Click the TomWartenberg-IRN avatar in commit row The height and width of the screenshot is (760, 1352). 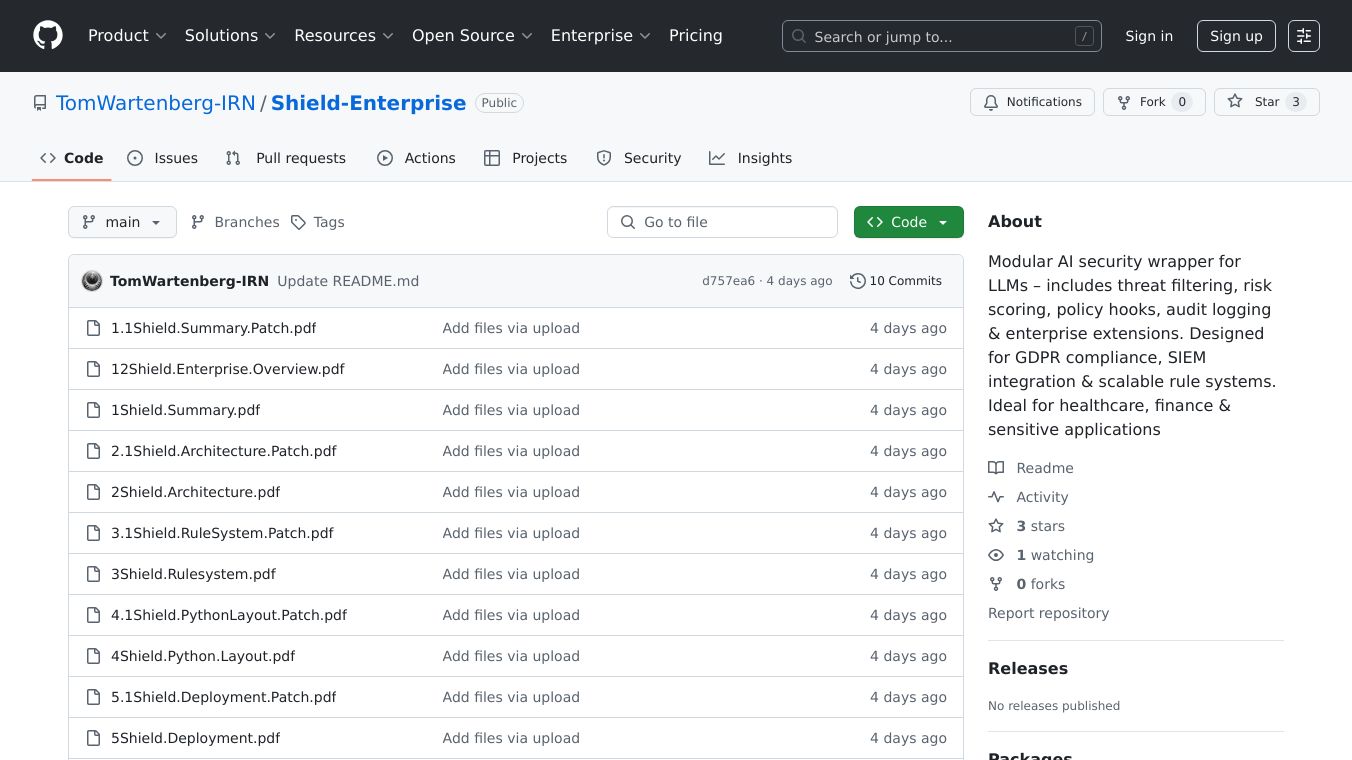pyautogui.click(x=92, y=281)
